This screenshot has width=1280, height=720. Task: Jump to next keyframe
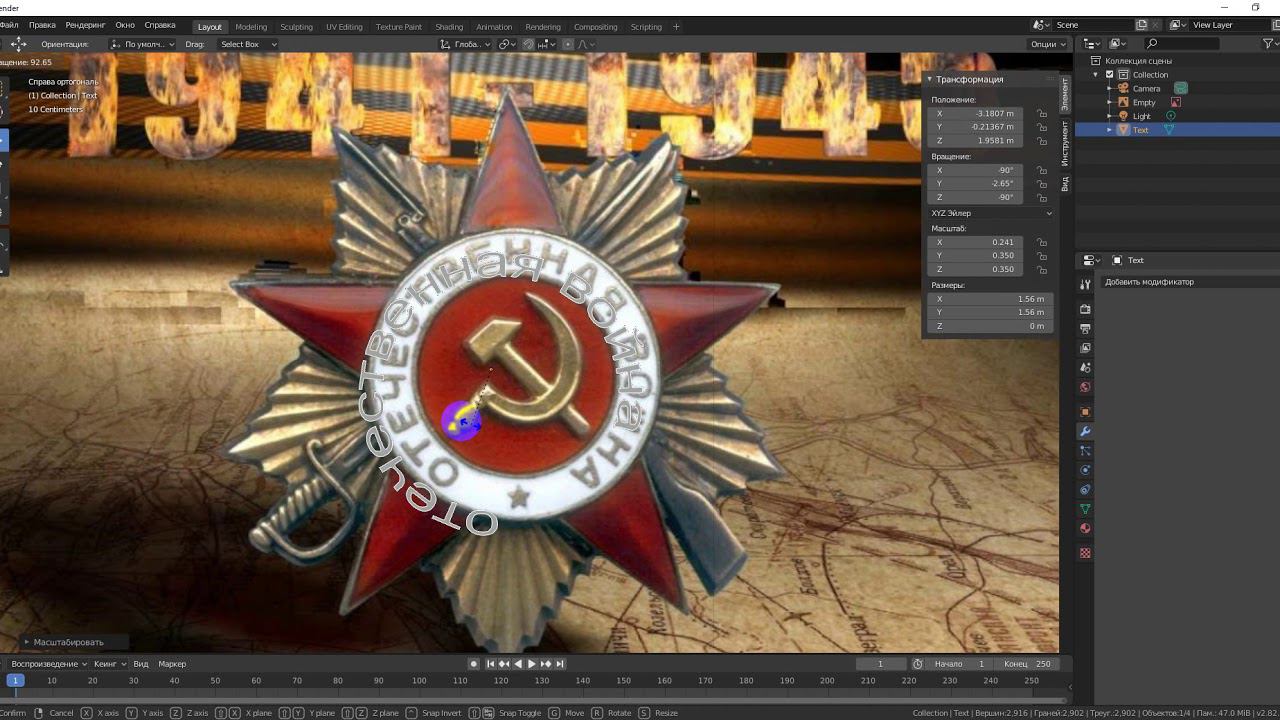pyautogui.click(x=546, y=664)
